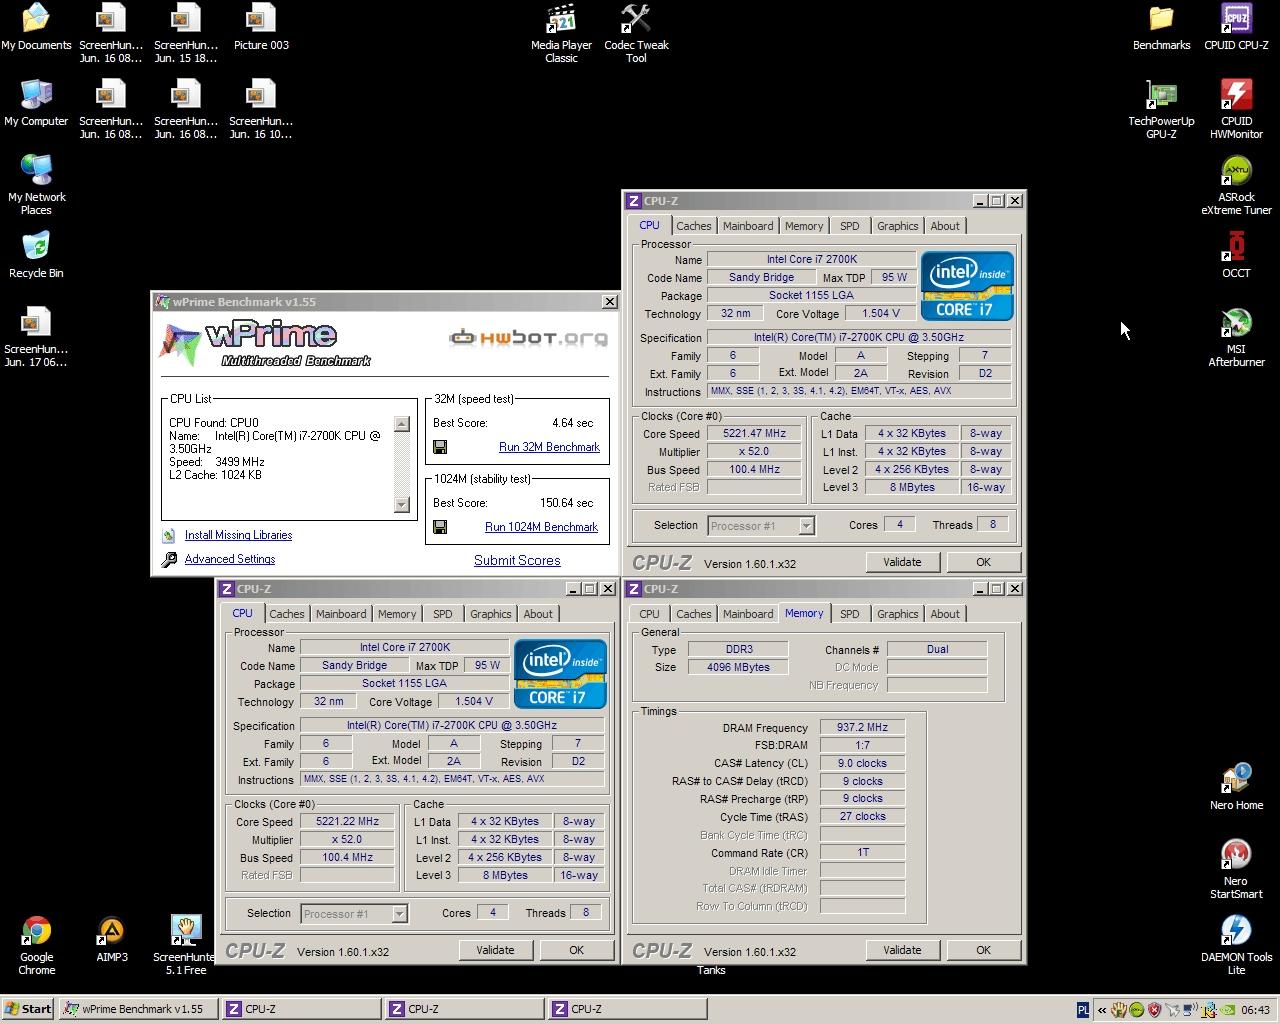Click the system tray clock showing 06:43
Image resolution: width=1280 pixels, height=1024 pixels.
[x=1256, y=1010]
